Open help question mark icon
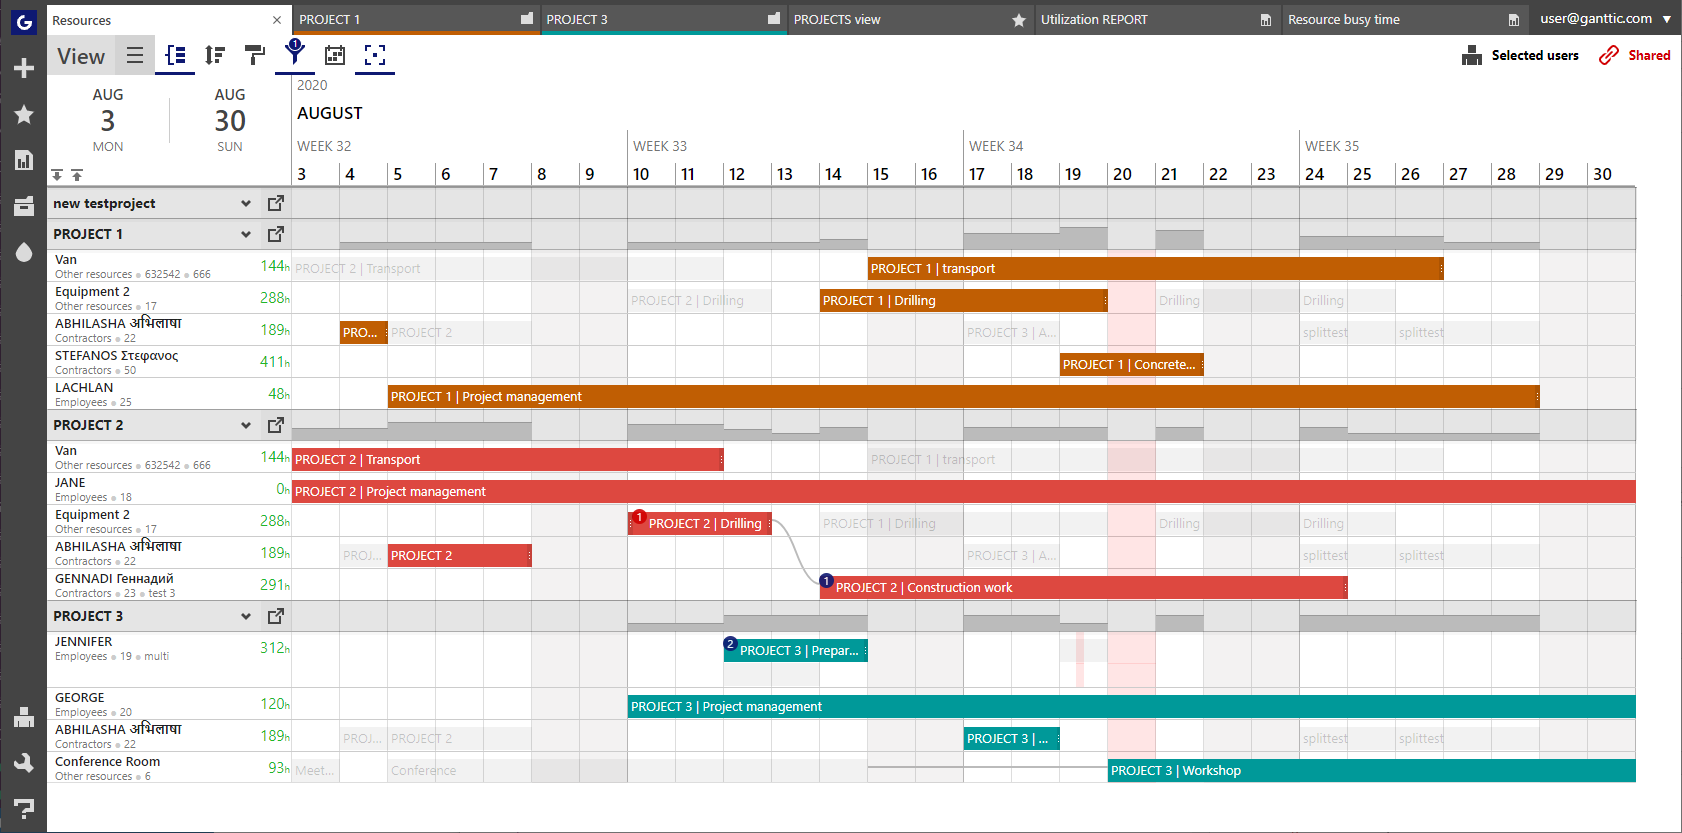The image size is (1682, 833). 24,808
